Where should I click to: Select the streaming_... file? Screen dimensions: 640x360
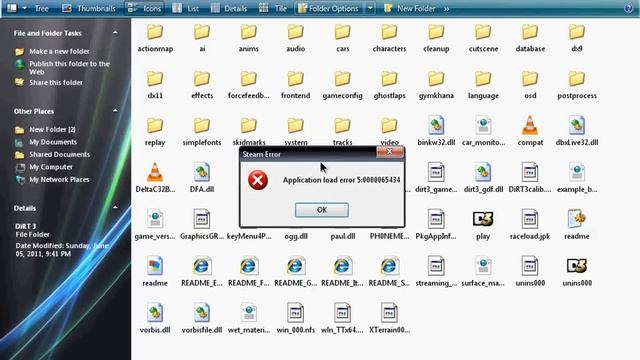[x=436, y=272]
